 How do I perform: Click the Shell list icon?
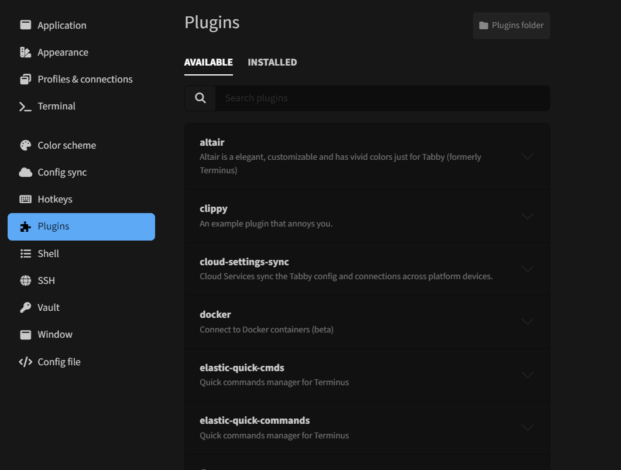(25, 253)
